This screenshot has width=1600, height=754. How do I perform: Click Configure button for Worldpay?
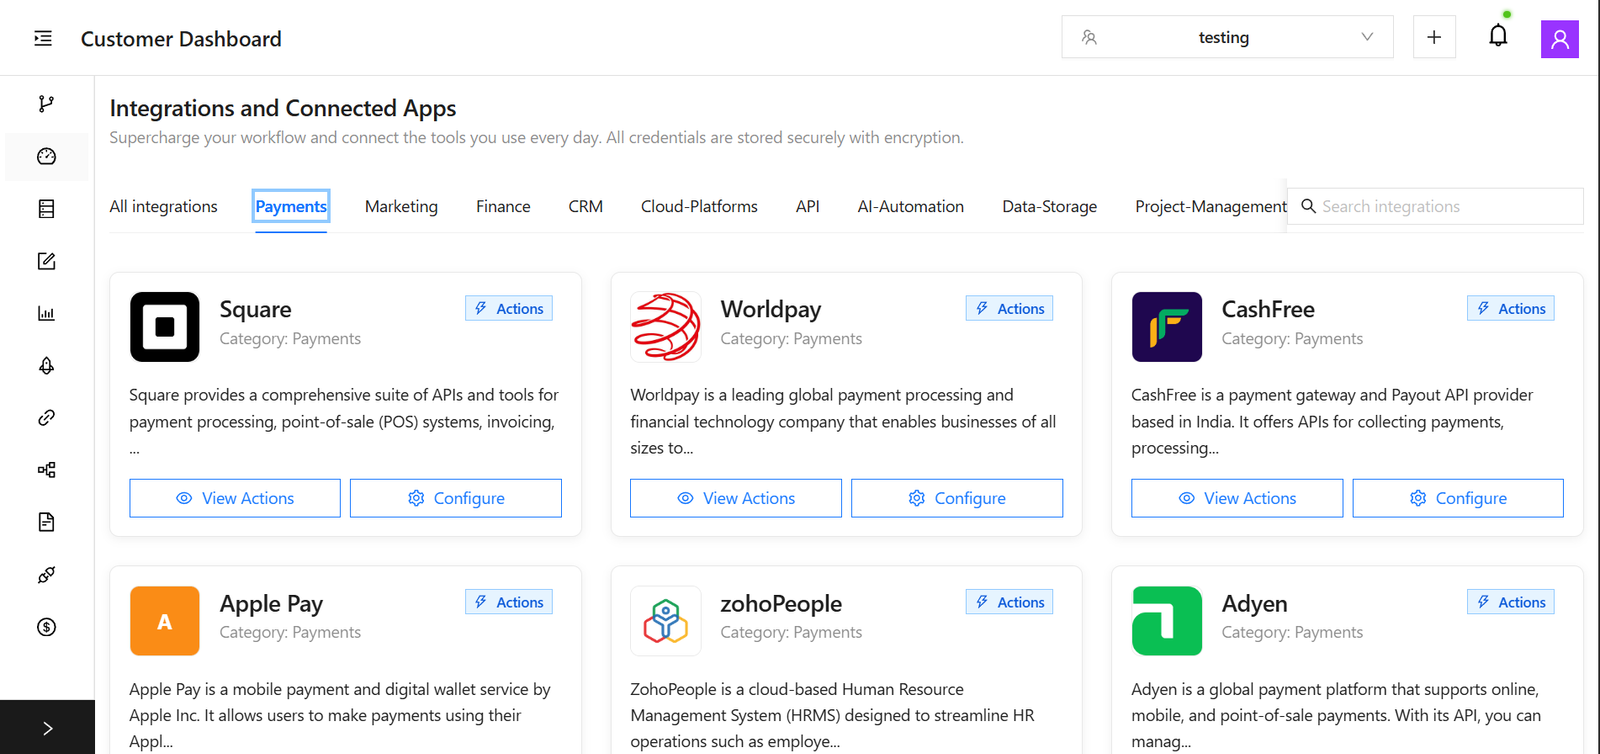coord(956,498)
